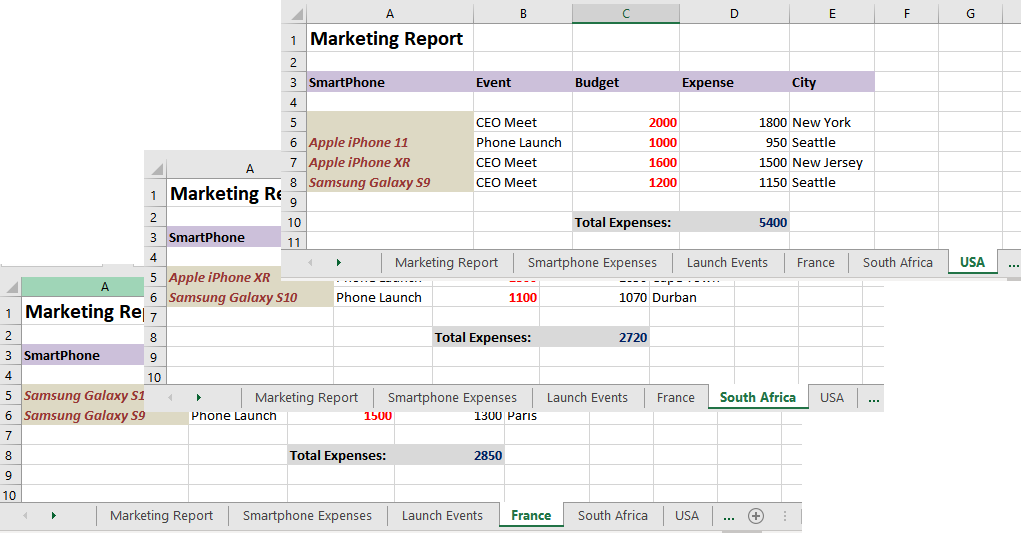
Task: Click budget value 1100 in South Africa window
Action: (x=486, y=297)
